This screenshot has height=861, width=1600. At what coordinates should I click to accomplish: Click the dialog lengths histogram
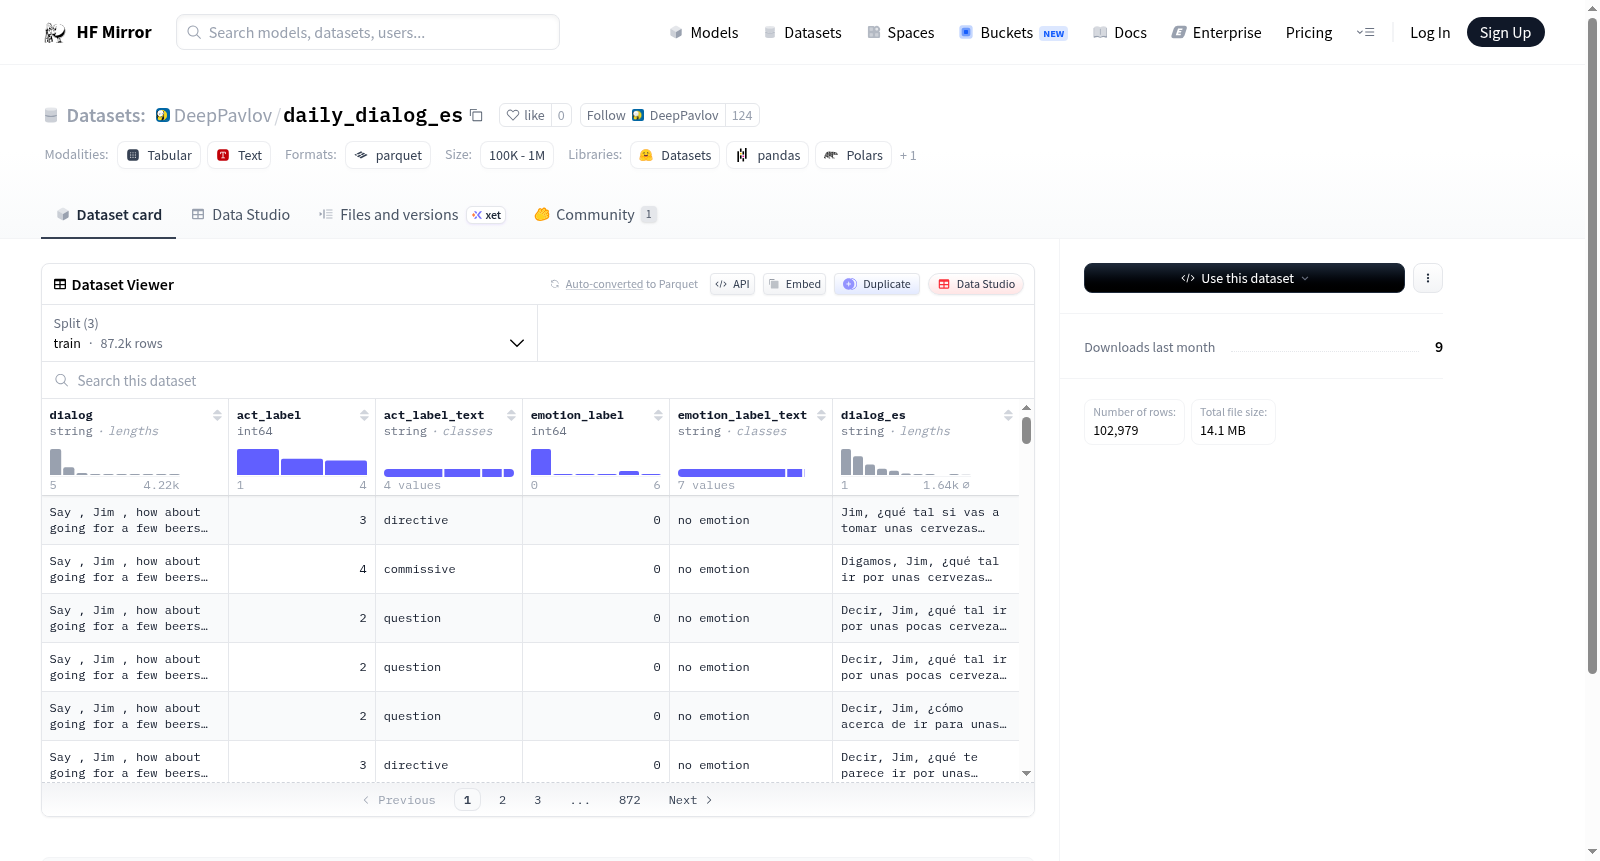(115, 462)
